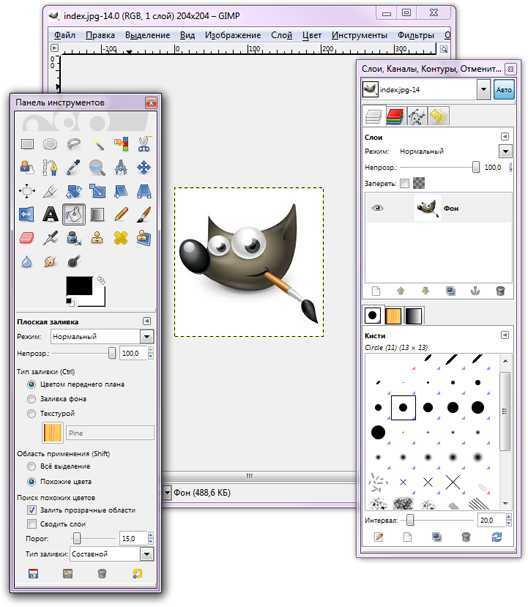
Task: Select the Rectangle Select tool
Action: click(x=27, y=144)
